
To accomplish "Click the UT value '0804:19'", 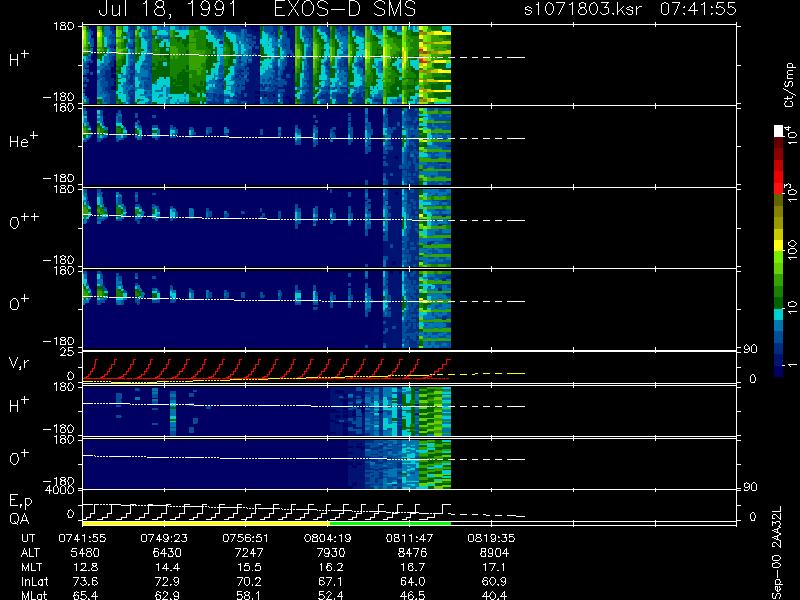I will [328, 538].
